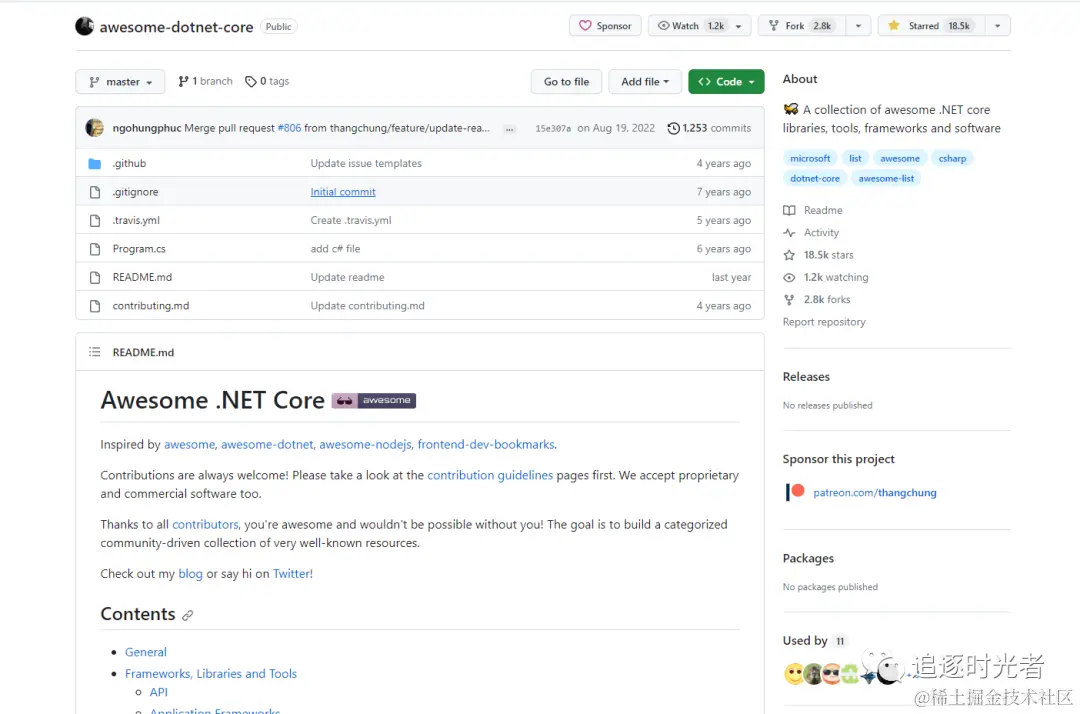This screenshot has width=1080, height=714.
Task: Expand commit message ellipsis button
Action: tap(509, 129)
